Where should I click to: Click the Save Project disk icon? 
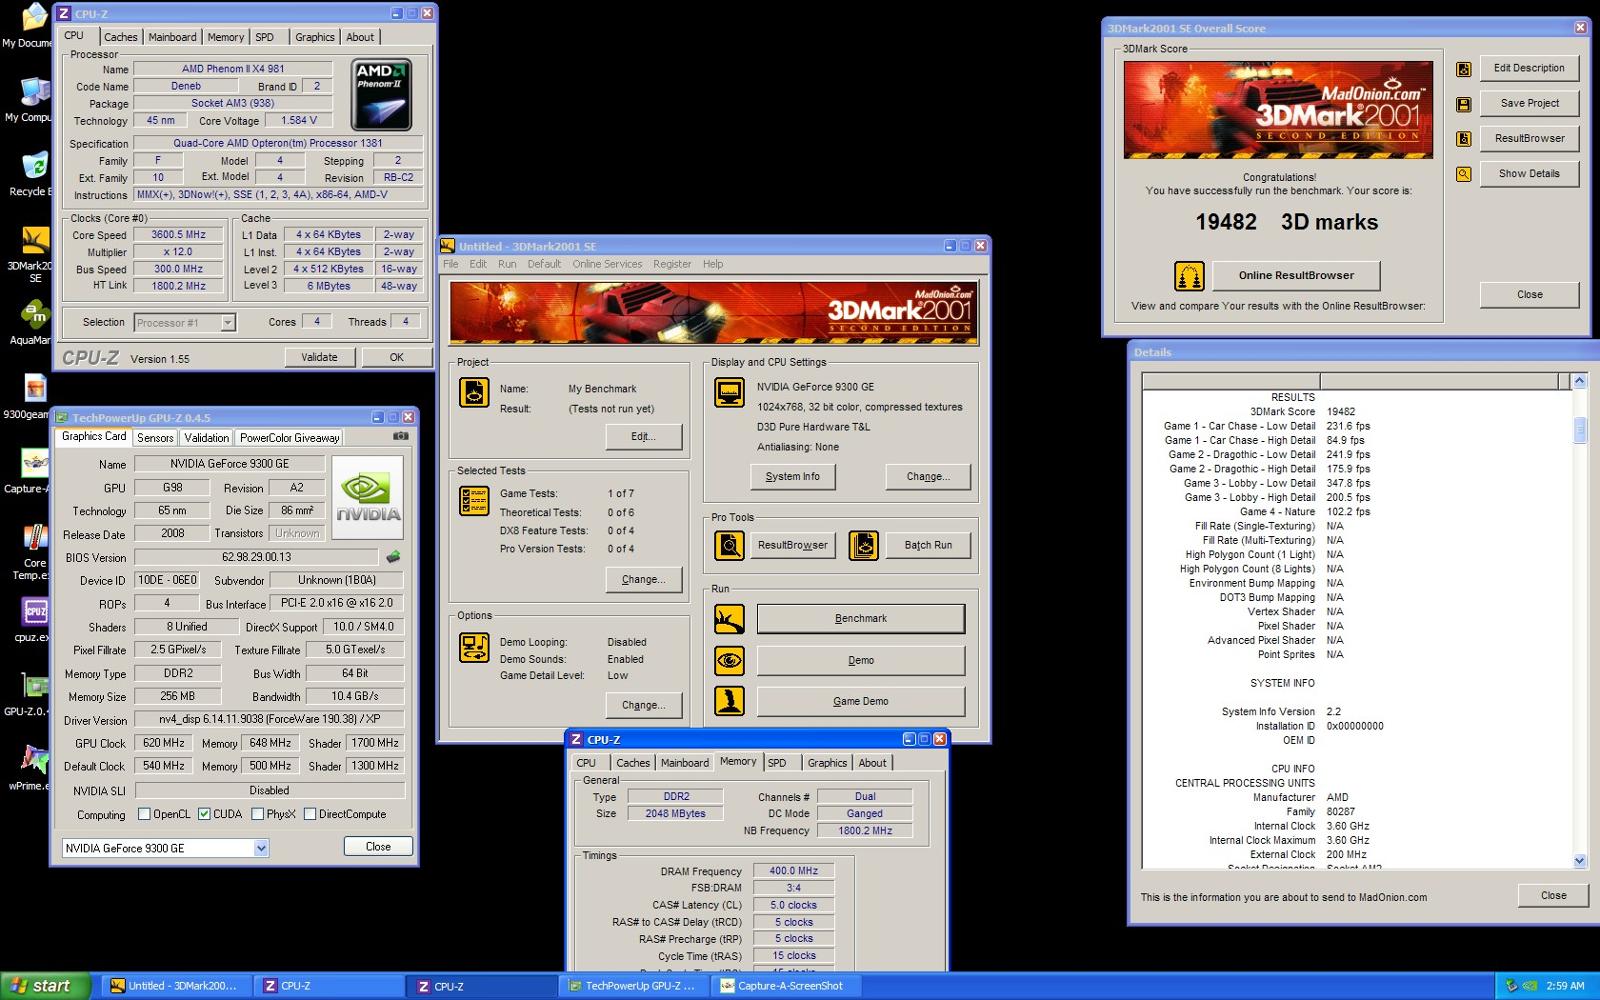(1464, 104)
